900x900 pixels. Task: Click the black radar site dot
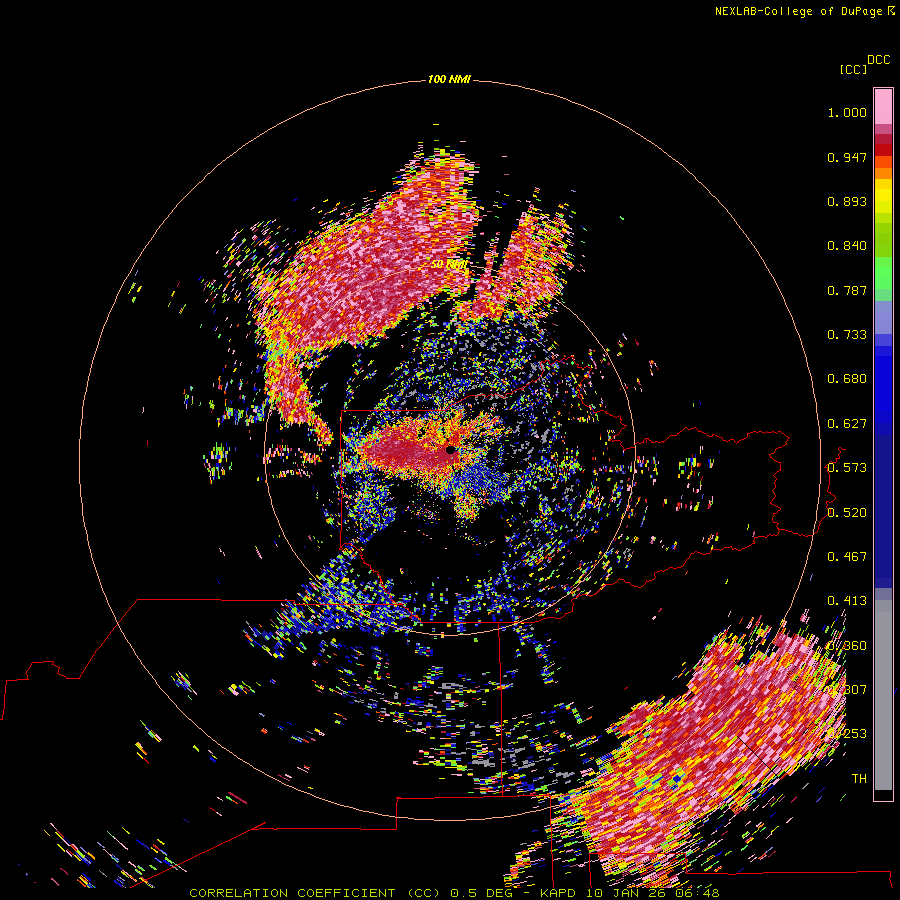tap(451, 450)
